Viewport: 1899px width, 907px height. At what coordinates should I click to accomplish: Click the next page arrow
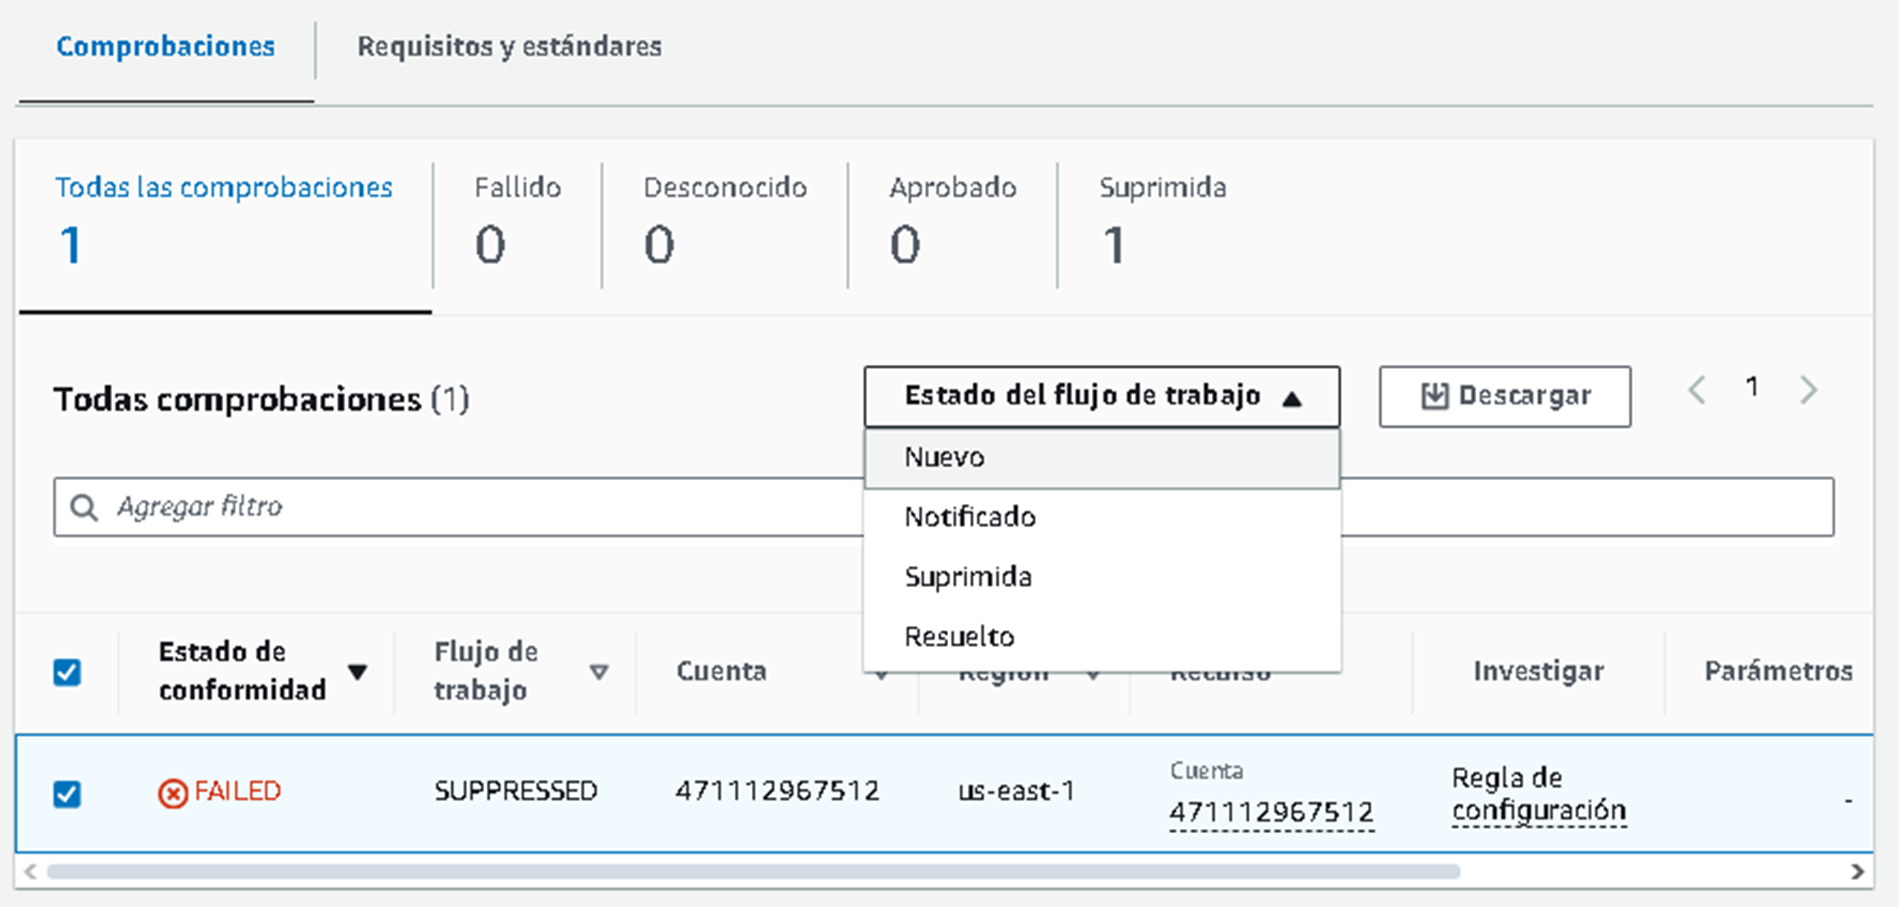[x=1808, y=390]
